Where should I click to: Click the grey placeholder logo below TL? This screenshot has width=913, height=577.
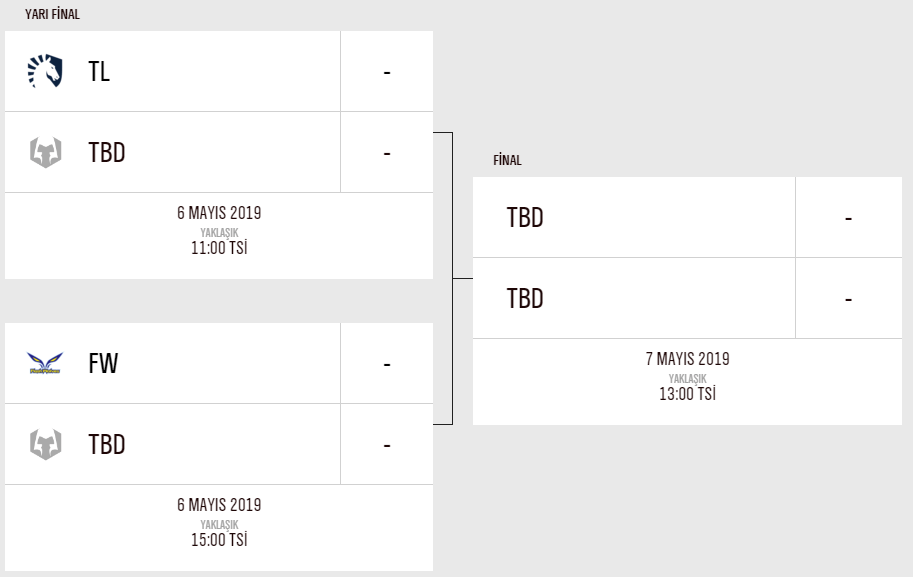coord(45,152)
